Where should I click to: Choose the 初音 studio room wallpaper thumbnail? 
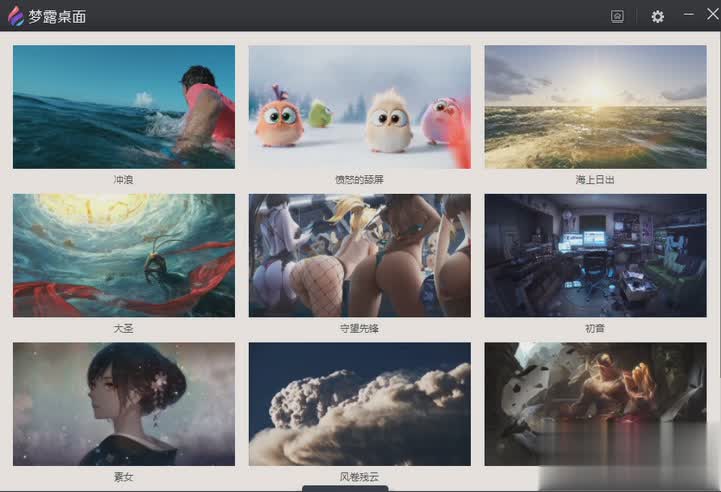(x=595, y=255)
